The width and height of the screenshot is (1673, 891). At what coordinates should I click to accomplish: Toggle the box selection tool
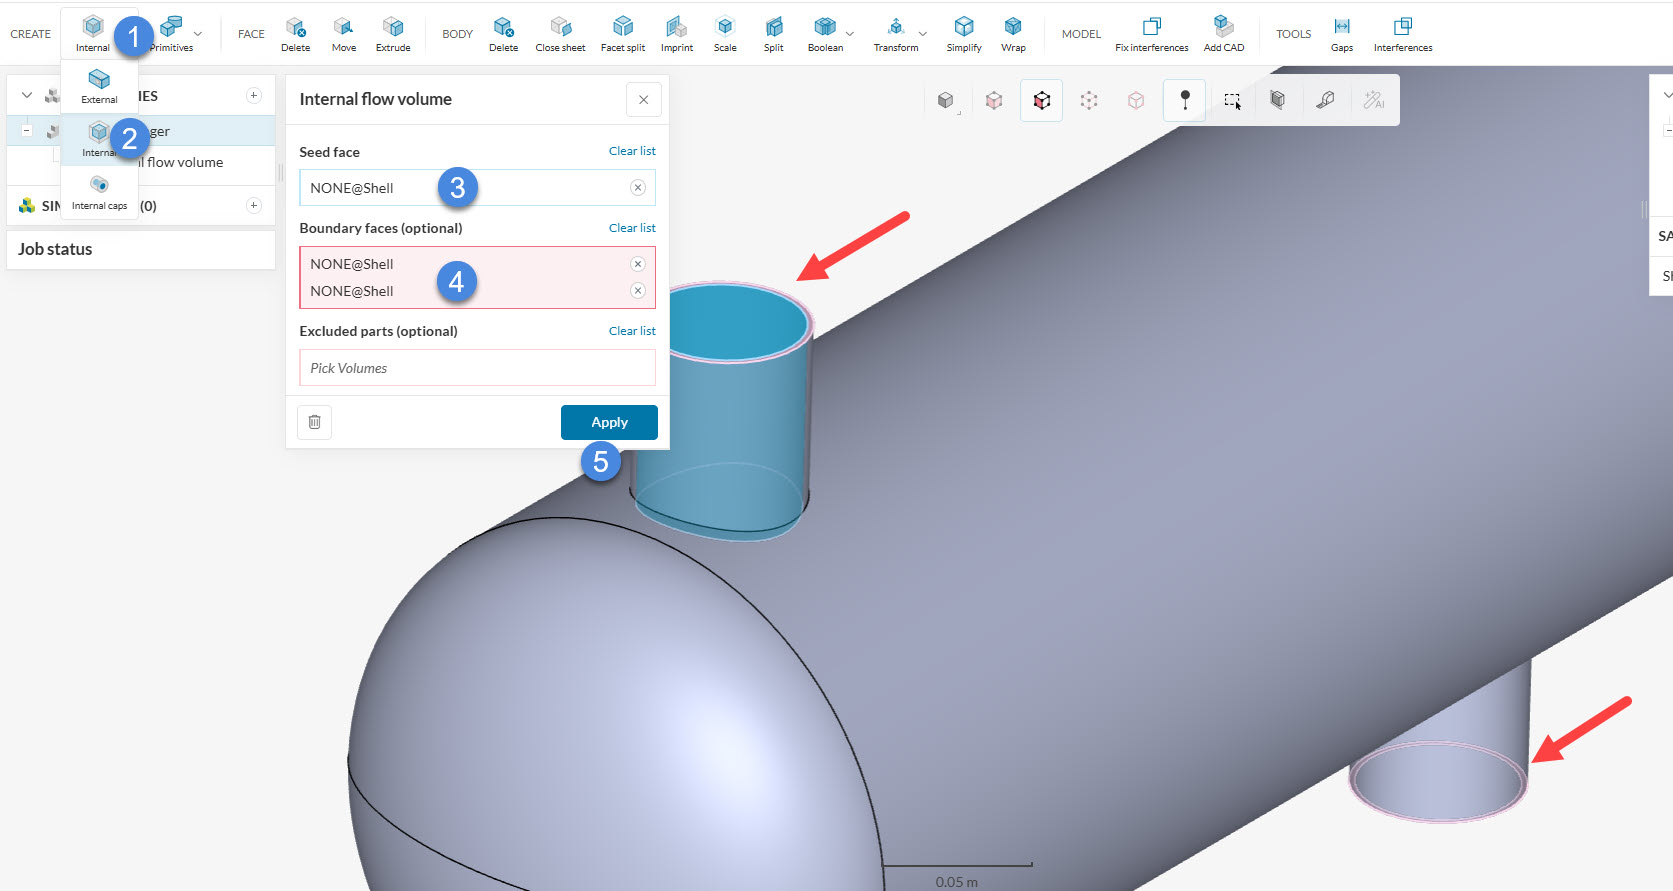1232,100
